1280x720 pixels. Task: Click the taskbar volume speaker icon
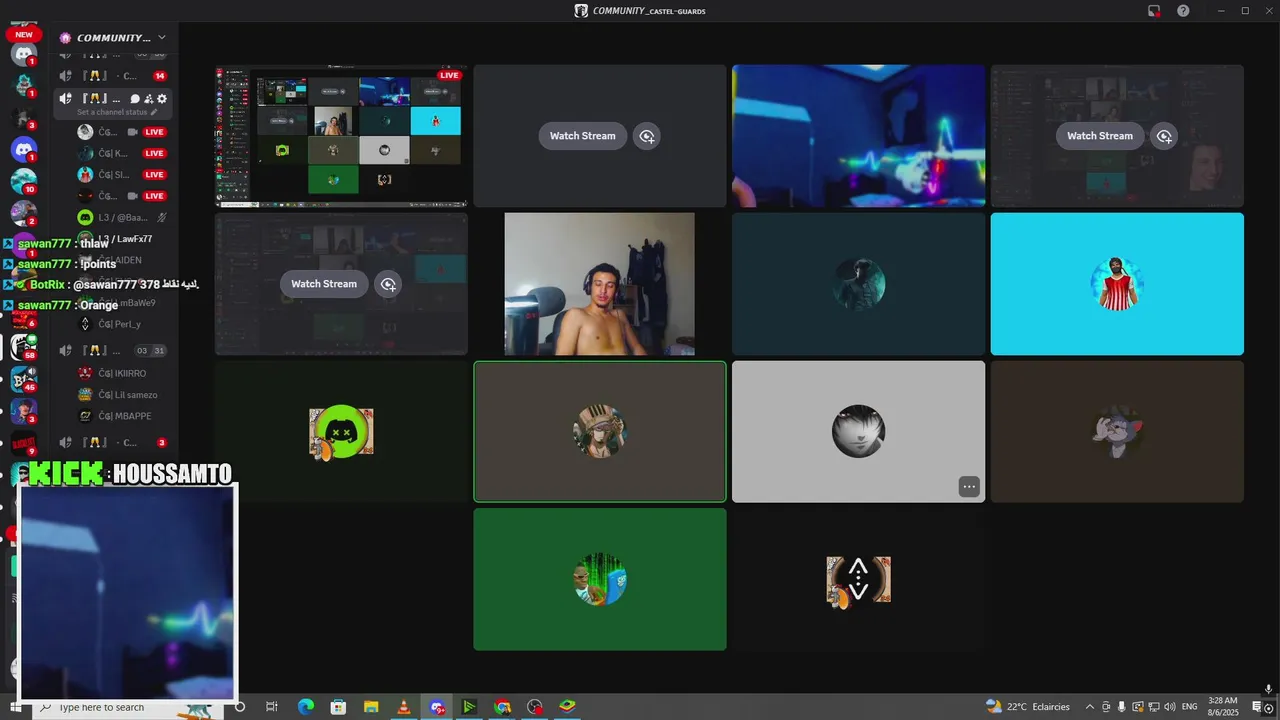[x=1170, y=707]
